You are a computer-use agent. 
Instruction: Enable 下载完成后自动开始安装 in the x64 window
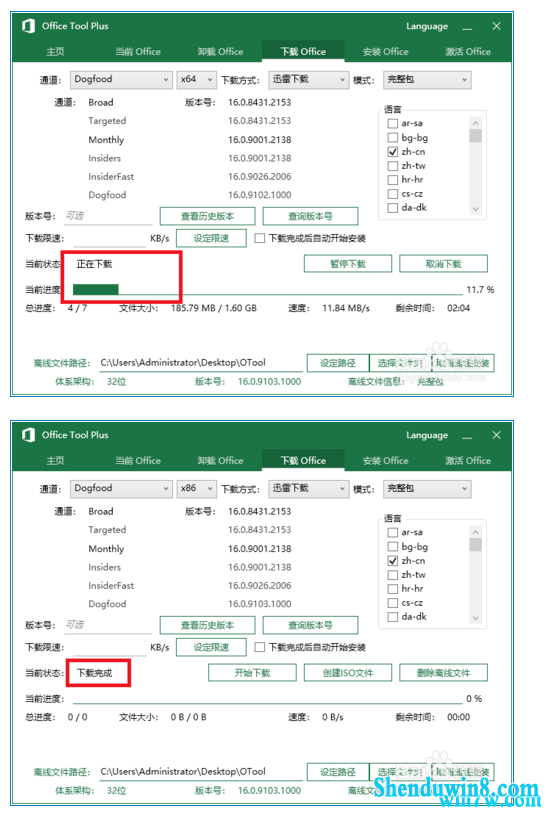[259, 238]
